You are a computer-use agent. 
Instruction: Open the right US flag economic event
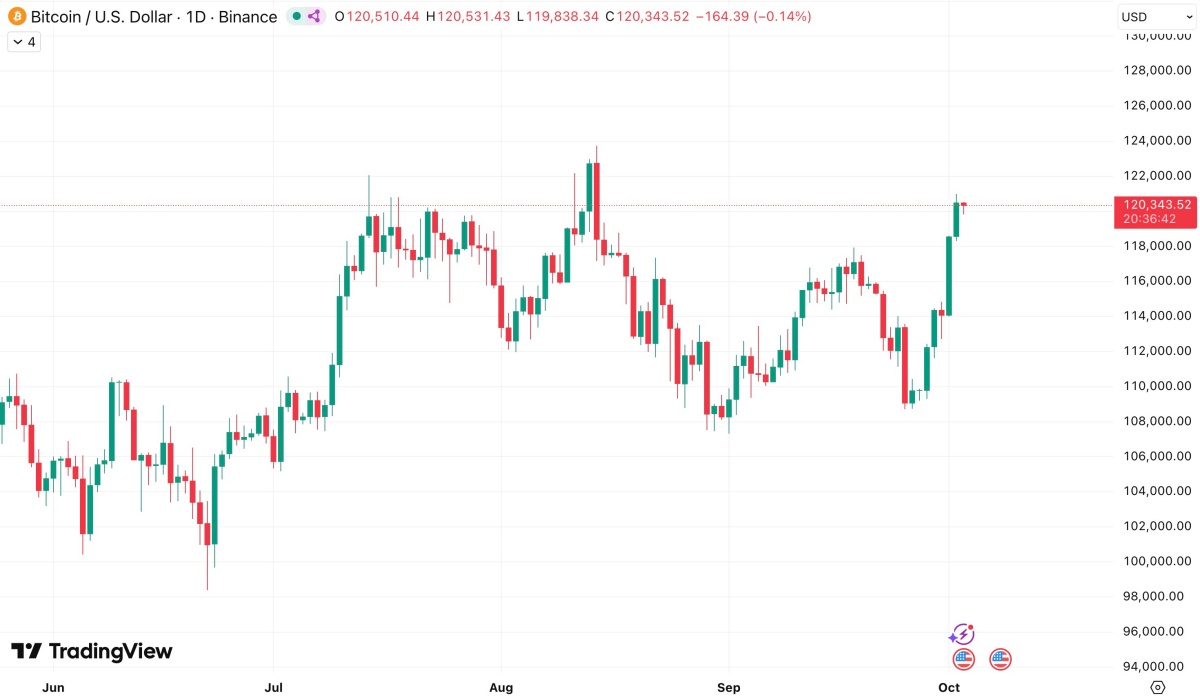point(1000,659)
